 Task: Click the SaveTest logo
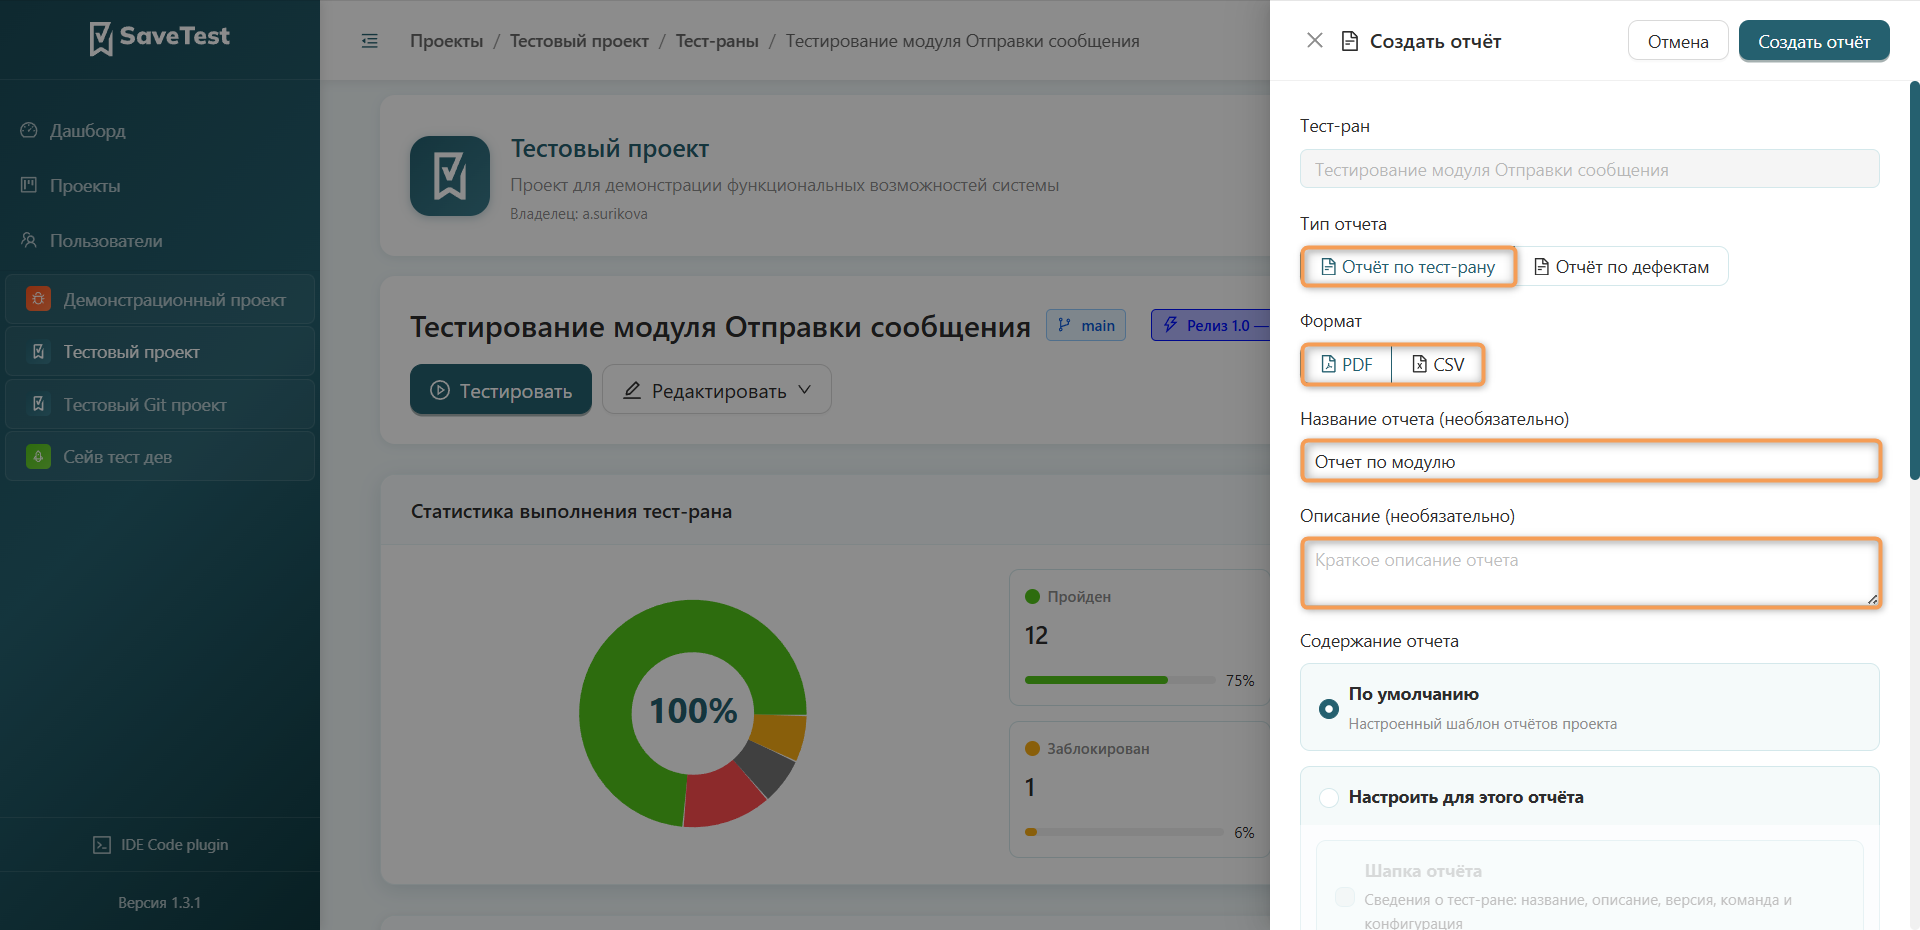click(160, 38)
